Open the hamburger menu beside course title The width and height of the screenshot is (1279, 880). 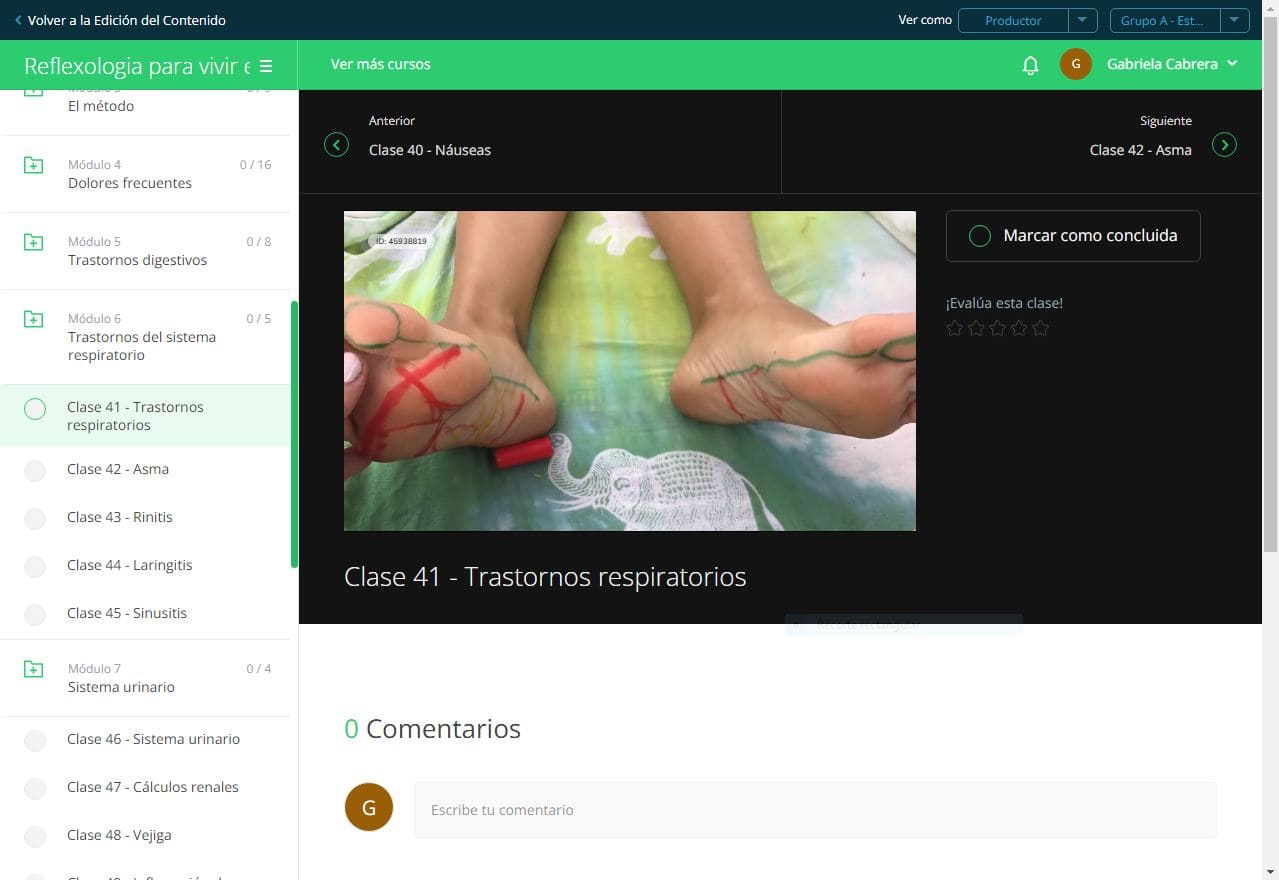point(266,66)
